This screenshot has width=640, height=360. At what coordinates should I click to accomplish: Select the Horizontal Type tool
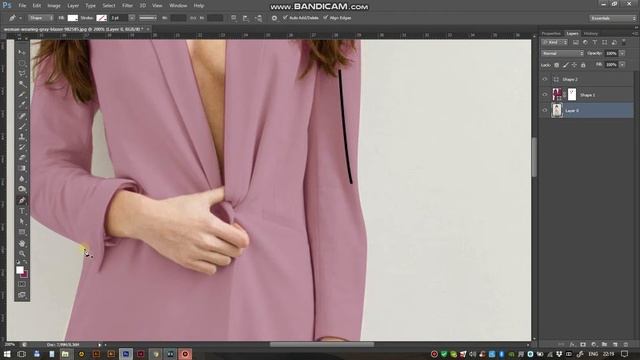[22, 211]
